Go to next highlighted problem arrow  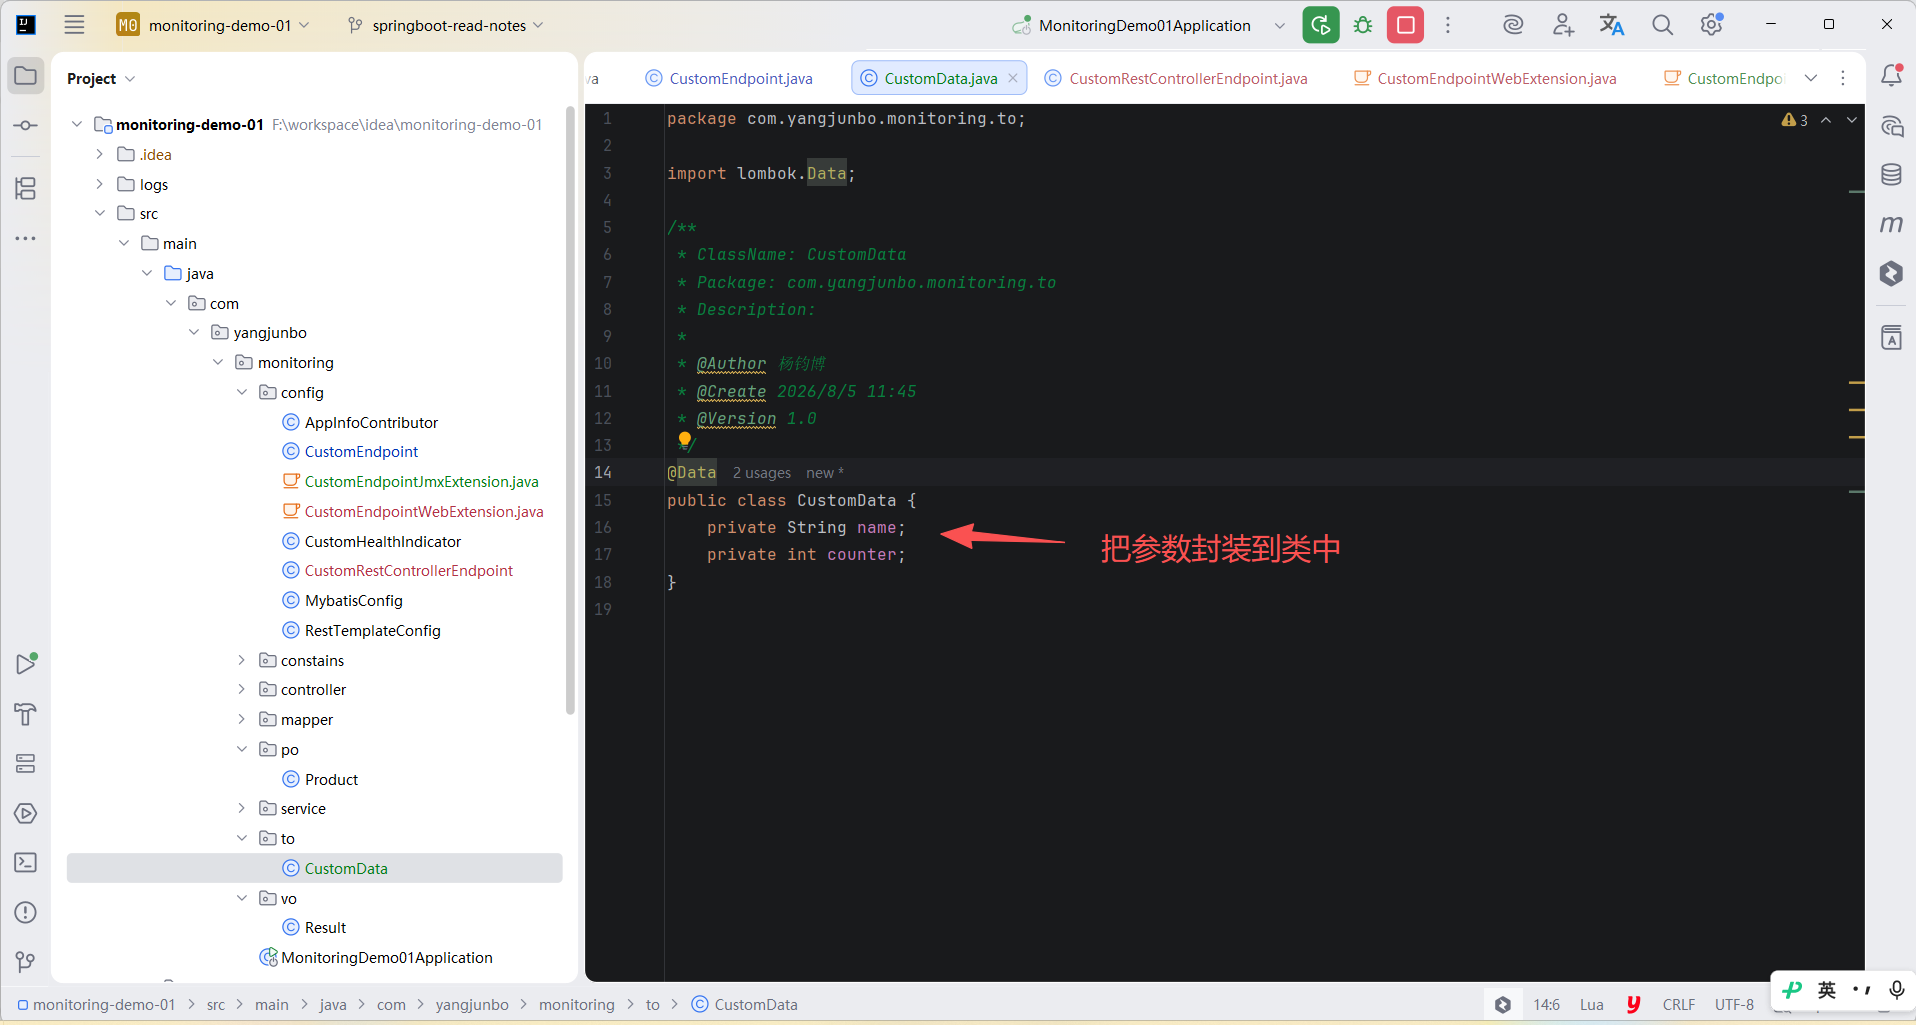1852,120
